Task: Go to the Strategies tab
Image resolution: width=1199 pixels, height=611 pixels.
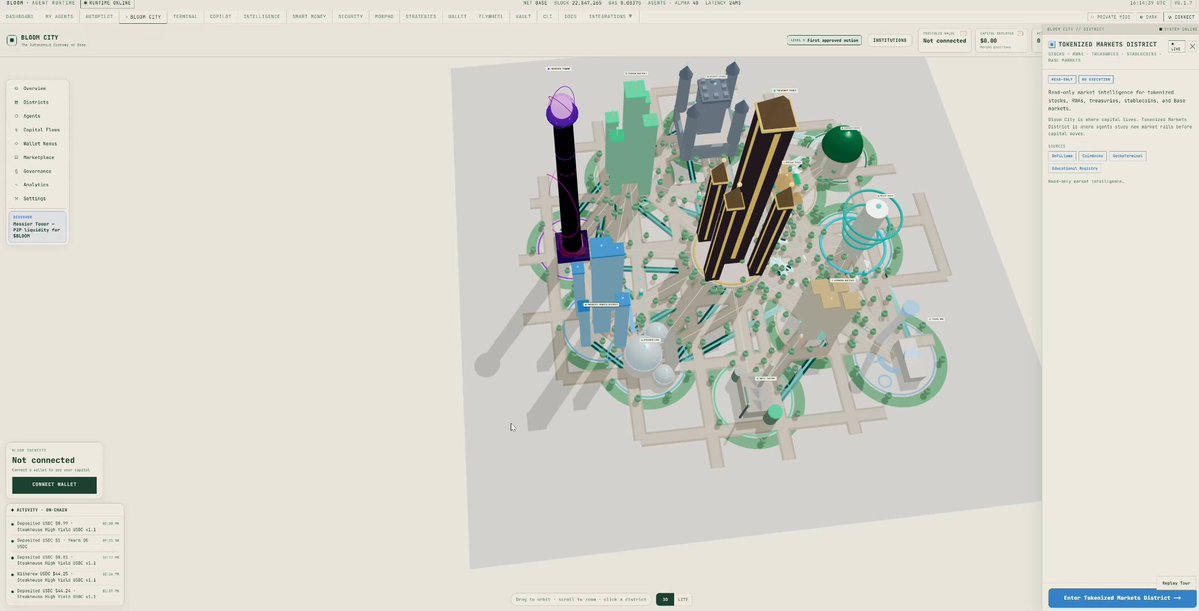Action: 421,16
